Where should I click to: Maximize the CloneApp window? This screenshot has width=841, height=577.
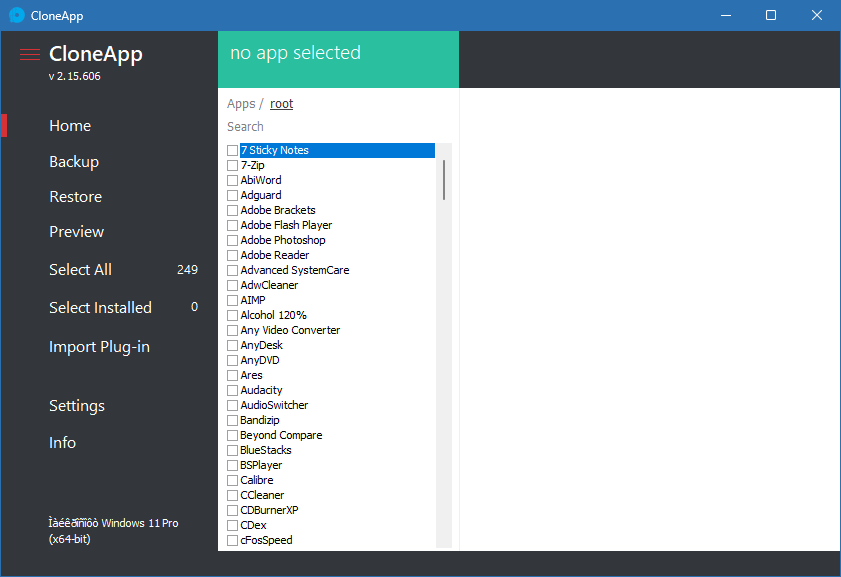point(771,15)
